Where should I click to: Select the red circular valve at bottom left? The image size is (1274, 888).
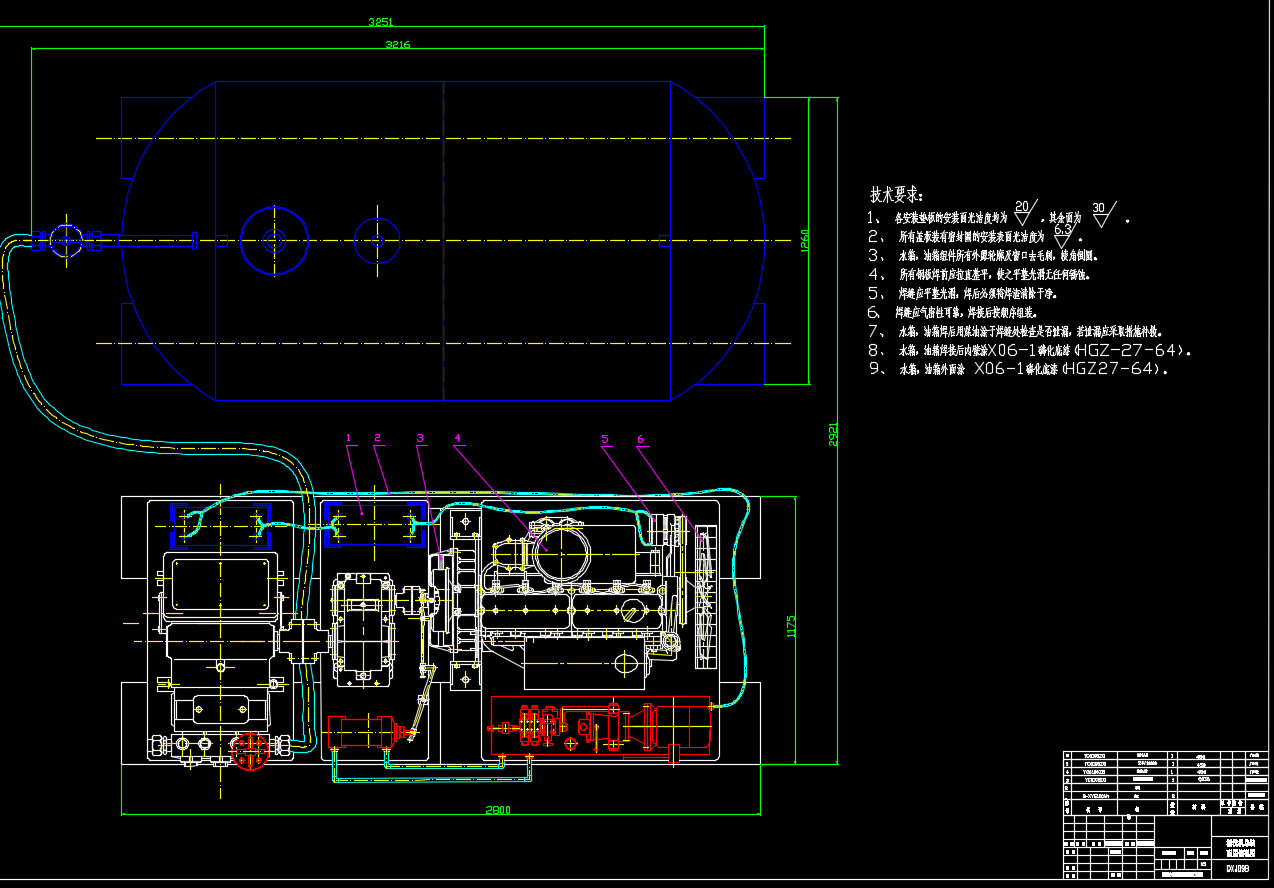246,751
